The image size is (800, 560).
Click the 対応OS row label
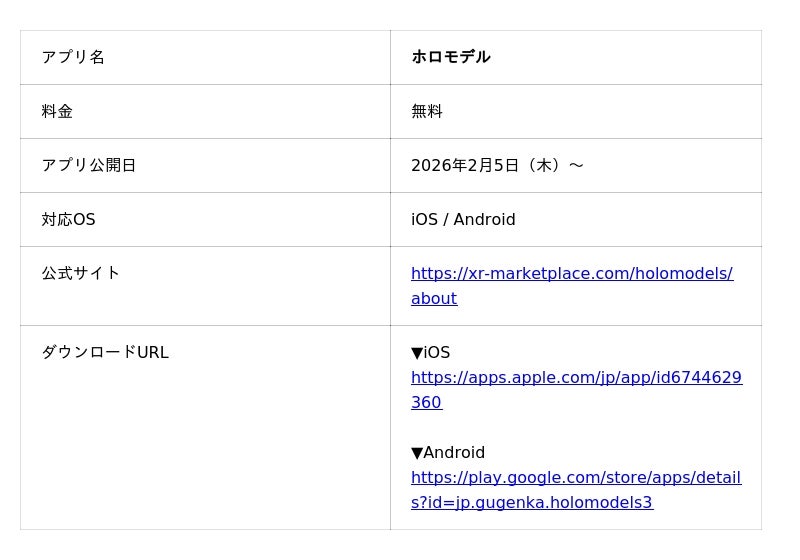pos(68,219)
